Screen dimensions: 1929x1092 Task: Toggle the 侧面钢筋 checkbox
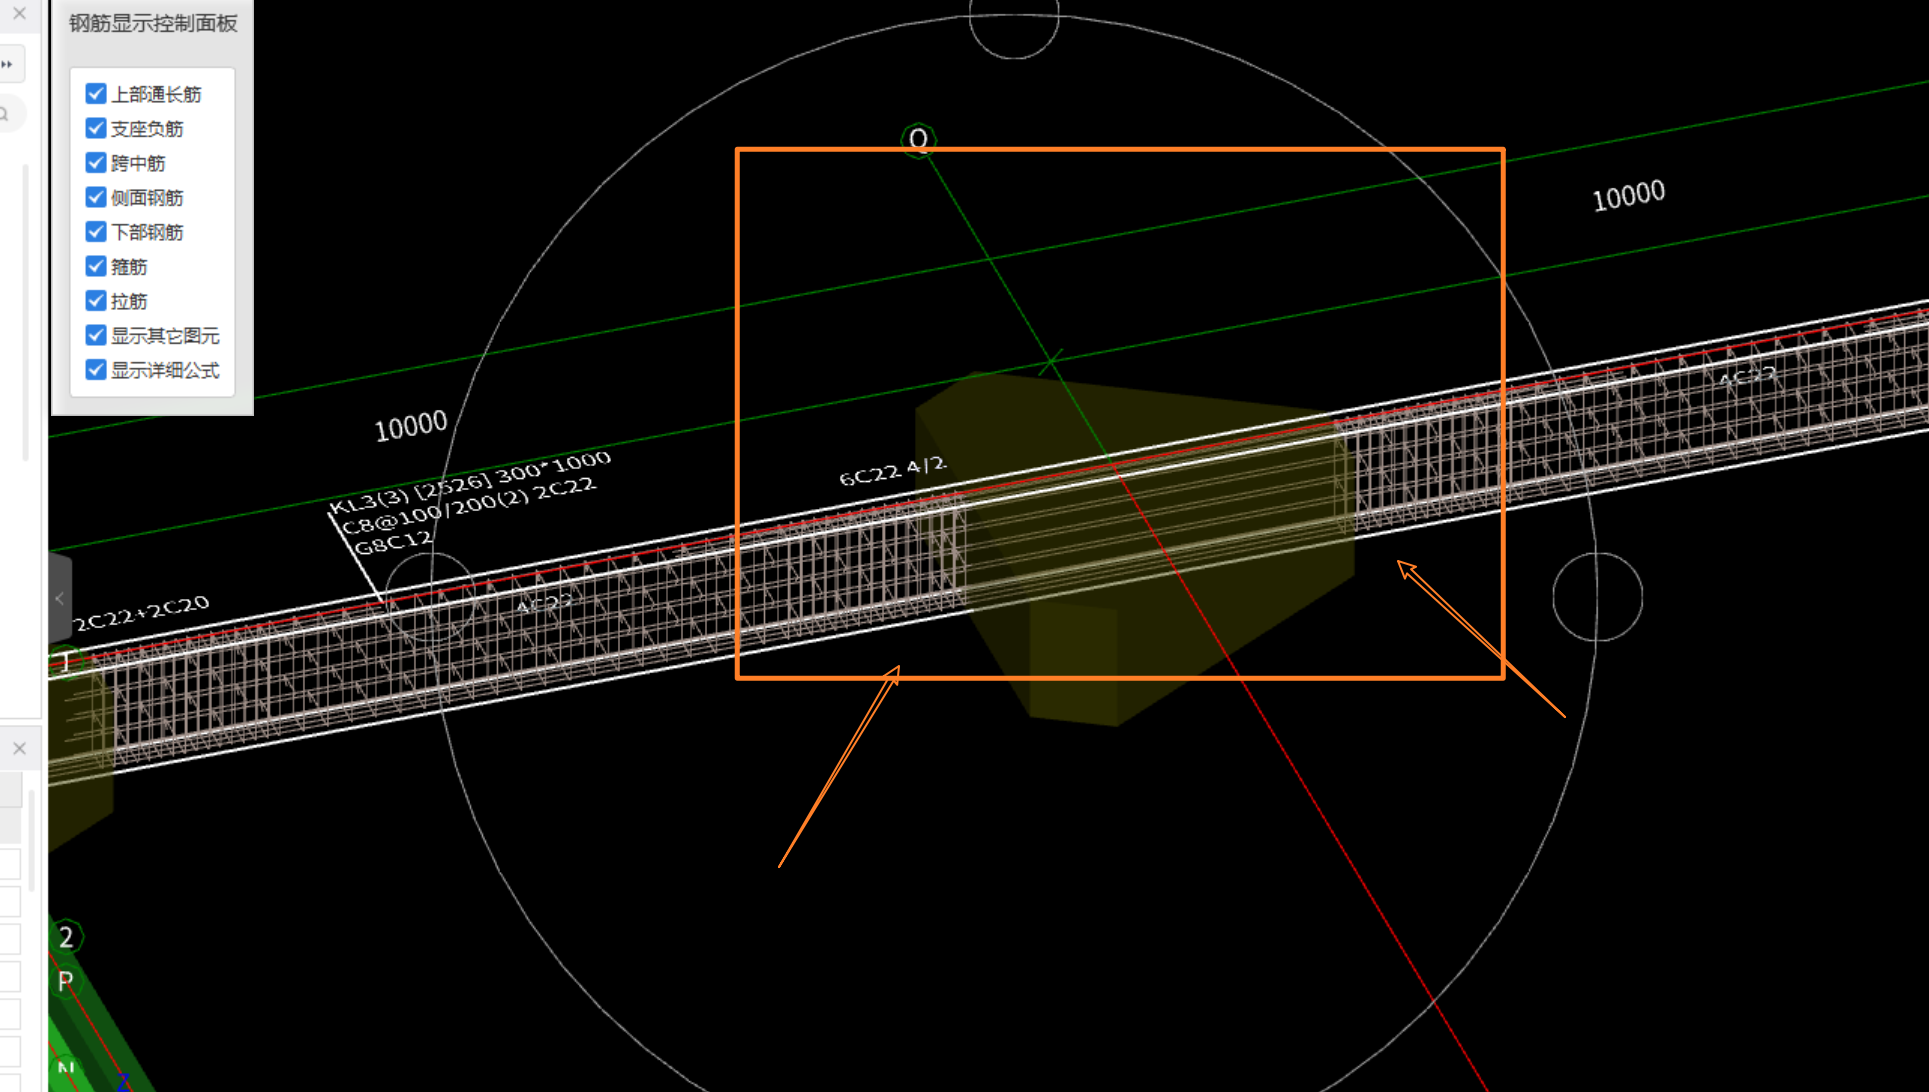coord(96,197)
